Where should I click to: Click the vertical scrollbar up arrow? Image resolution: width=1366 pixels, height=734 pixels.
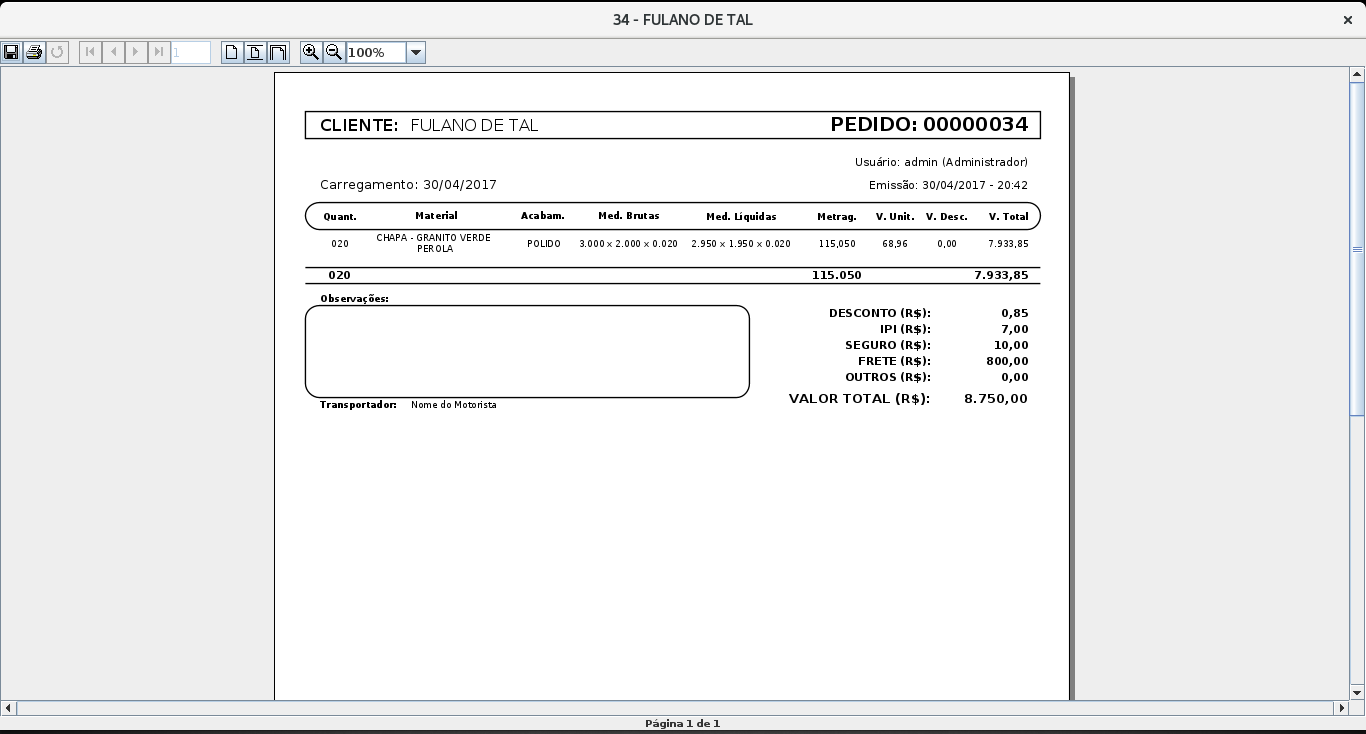point(1357,74)
